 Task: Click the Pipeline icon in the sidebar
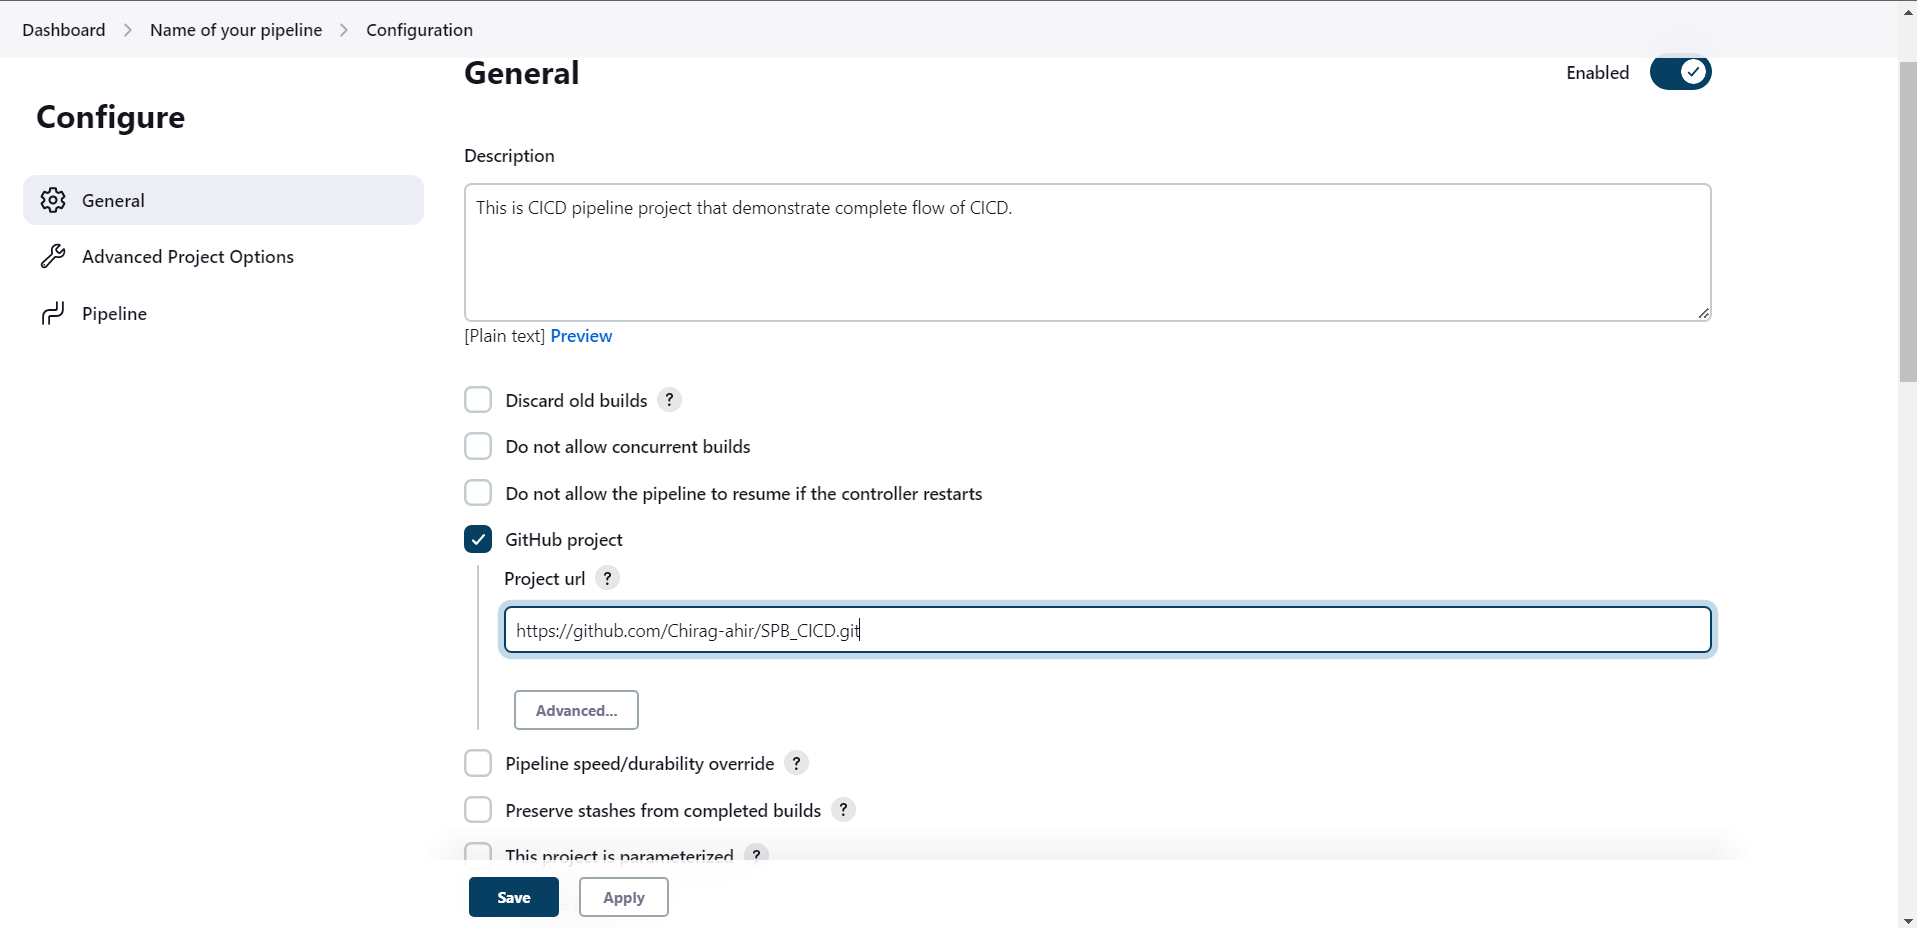(x=53, y=313)
